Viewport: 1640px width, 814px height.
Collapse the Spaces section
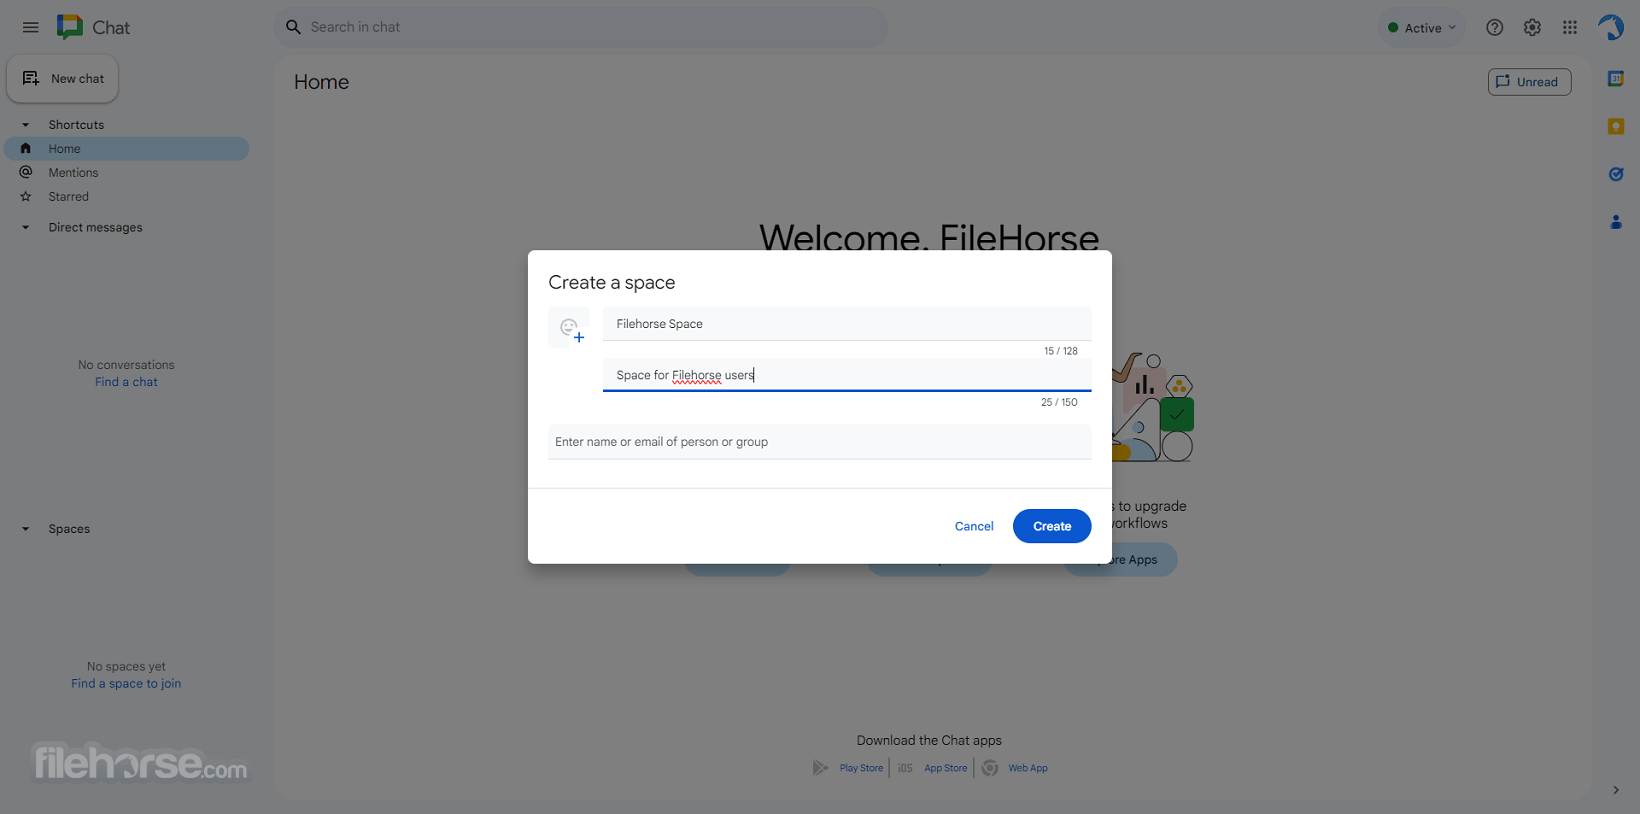tap(25, 529)
